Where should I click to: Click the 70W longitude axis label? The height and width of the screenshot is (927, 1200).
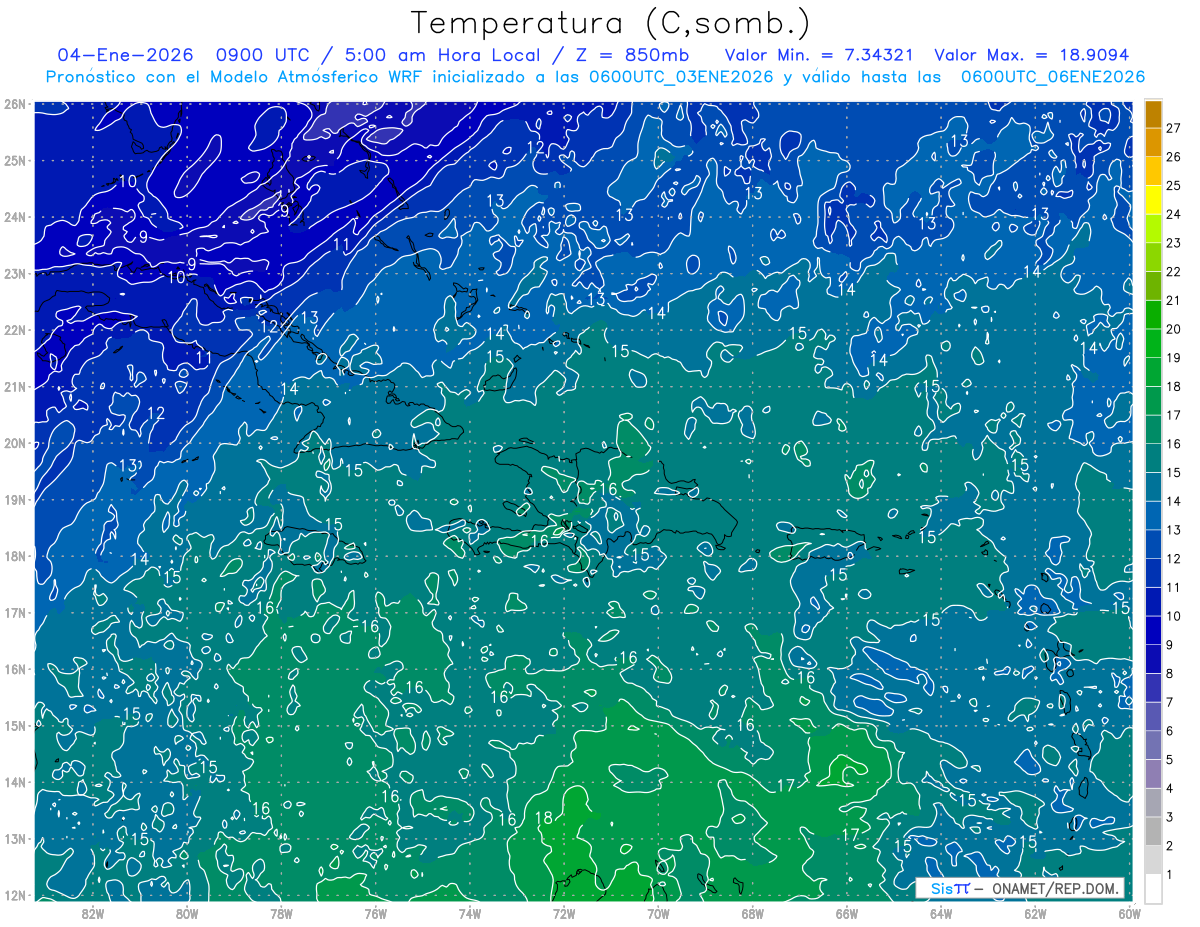pos(658,913)
